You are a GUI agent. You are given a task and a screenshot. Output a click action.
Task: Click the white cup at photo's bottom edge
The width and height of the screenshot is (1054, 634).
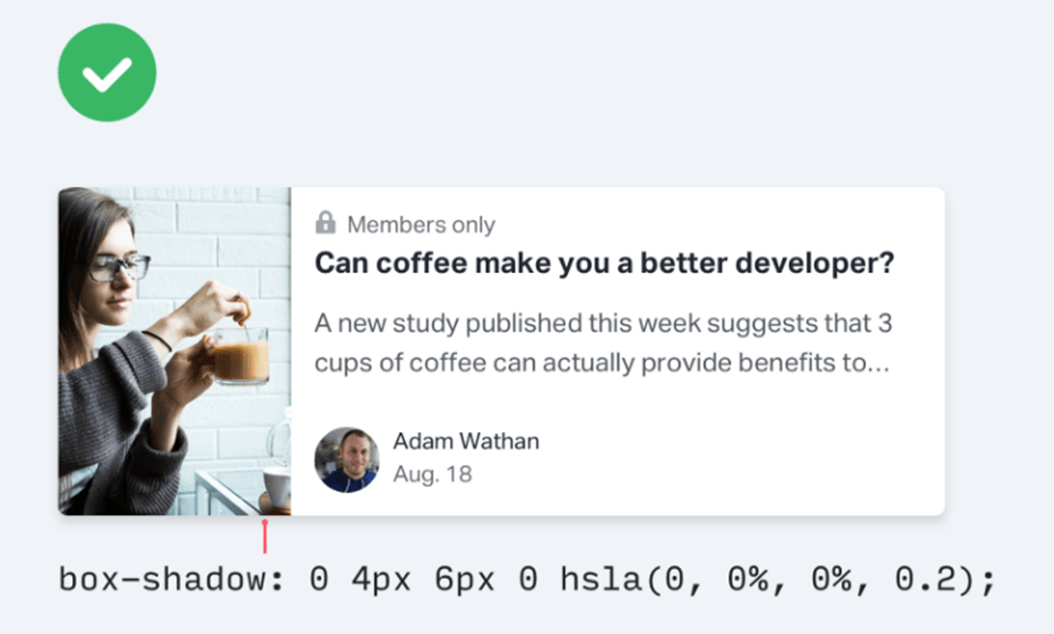(277, 486)
